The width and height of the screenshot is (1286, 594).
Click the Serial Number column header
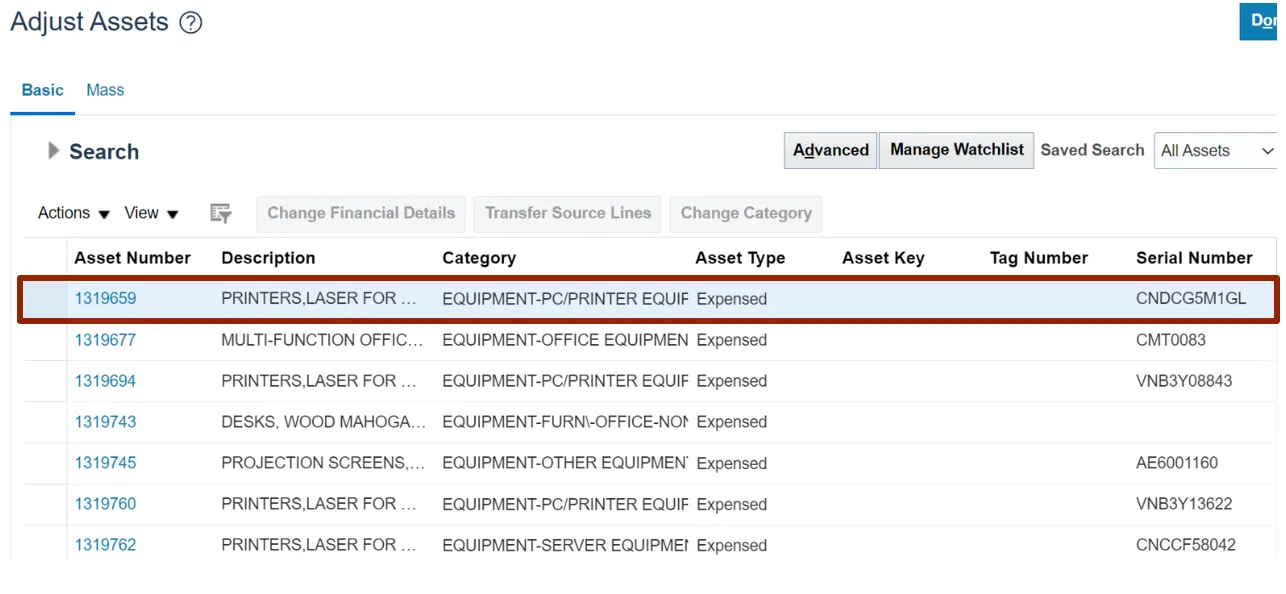(1194, 258)
